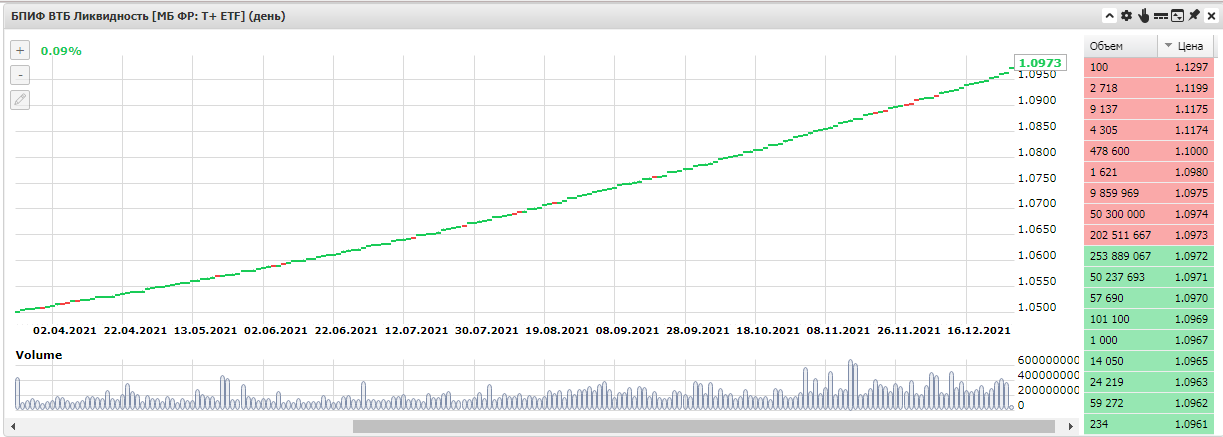1223x437 pixels.
Task: Activate the pencil drawing tool
Action: tap(20, 99)
